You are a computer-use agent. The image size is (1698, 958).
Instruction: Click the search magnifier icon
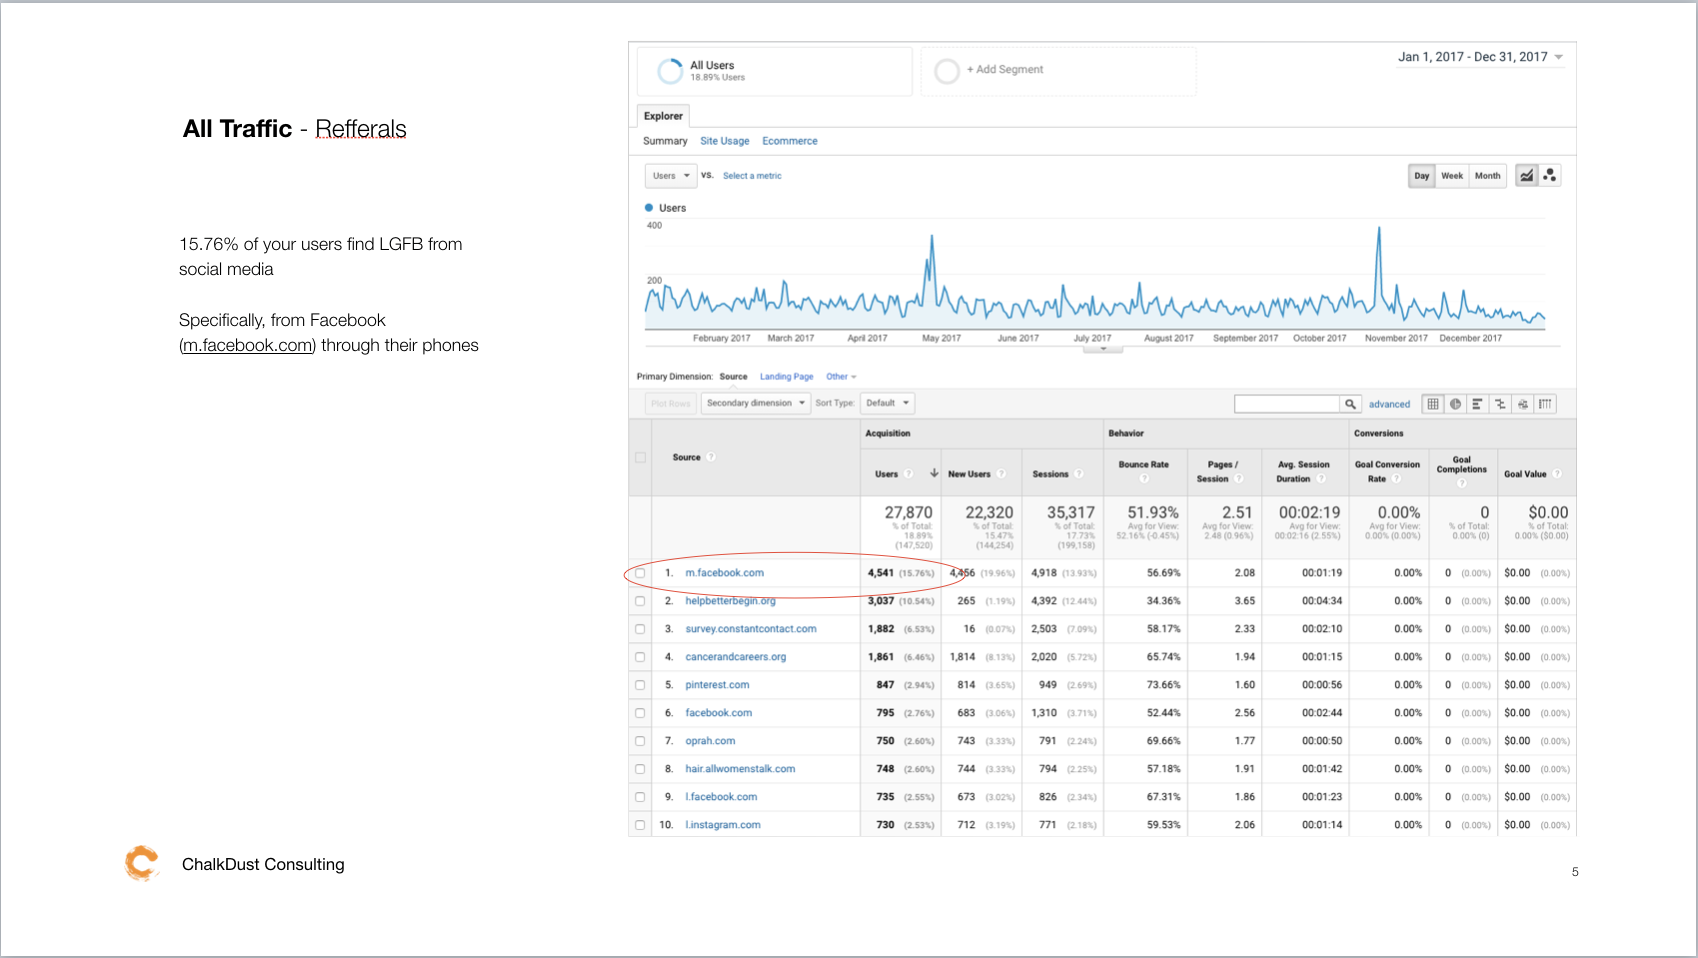point(1350,404)
